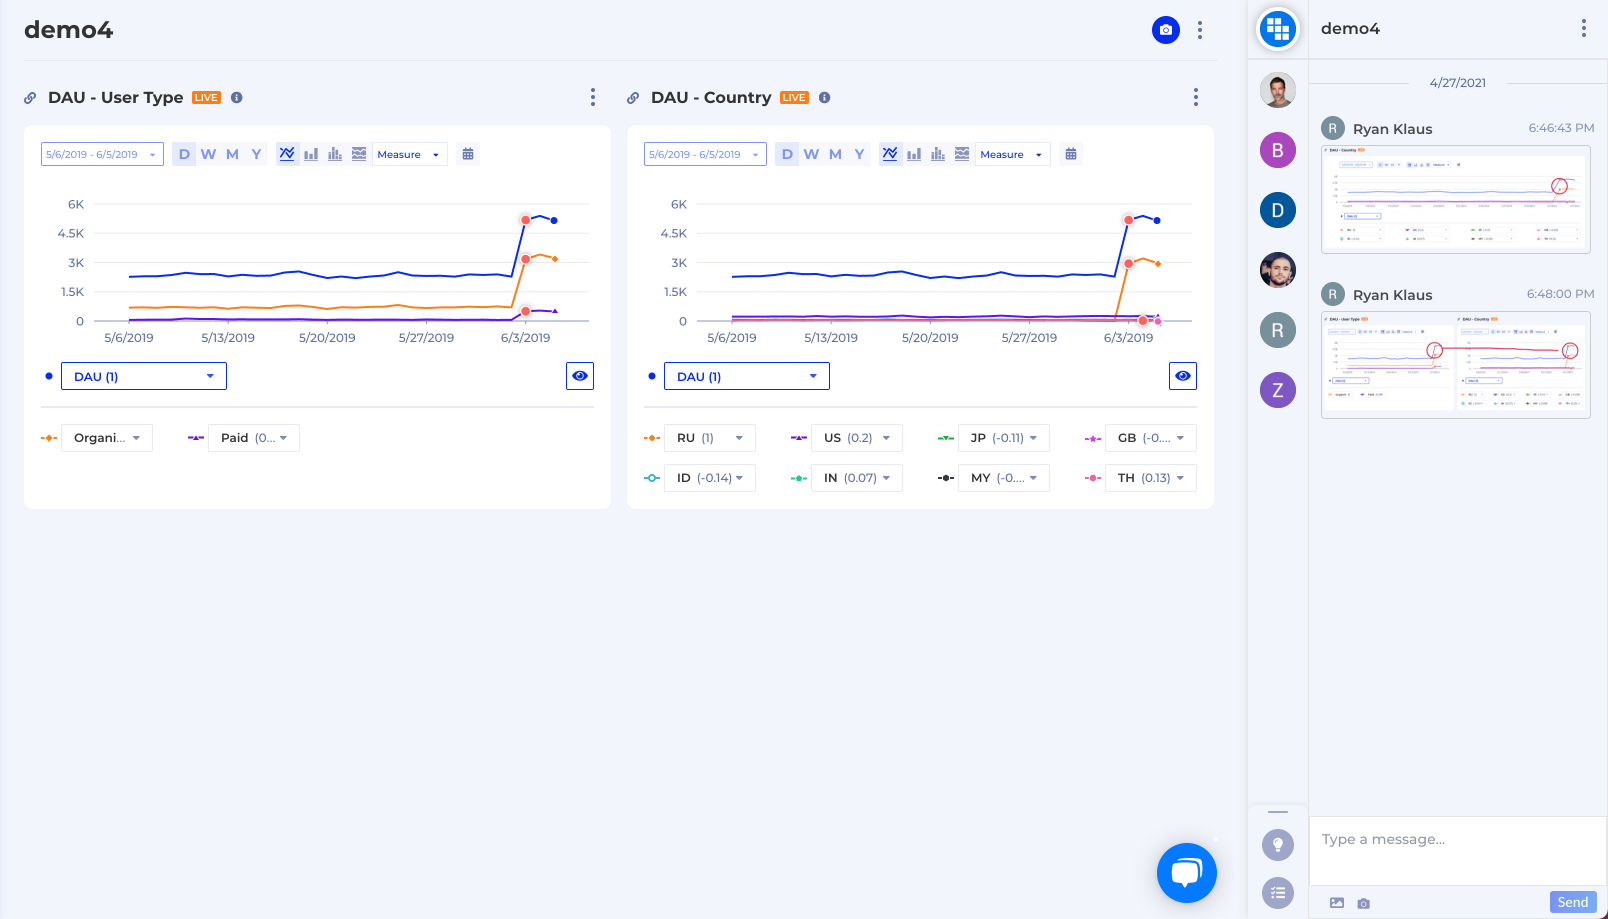
Task: Open the chat bubble widget button
Action: (1186, 873)
